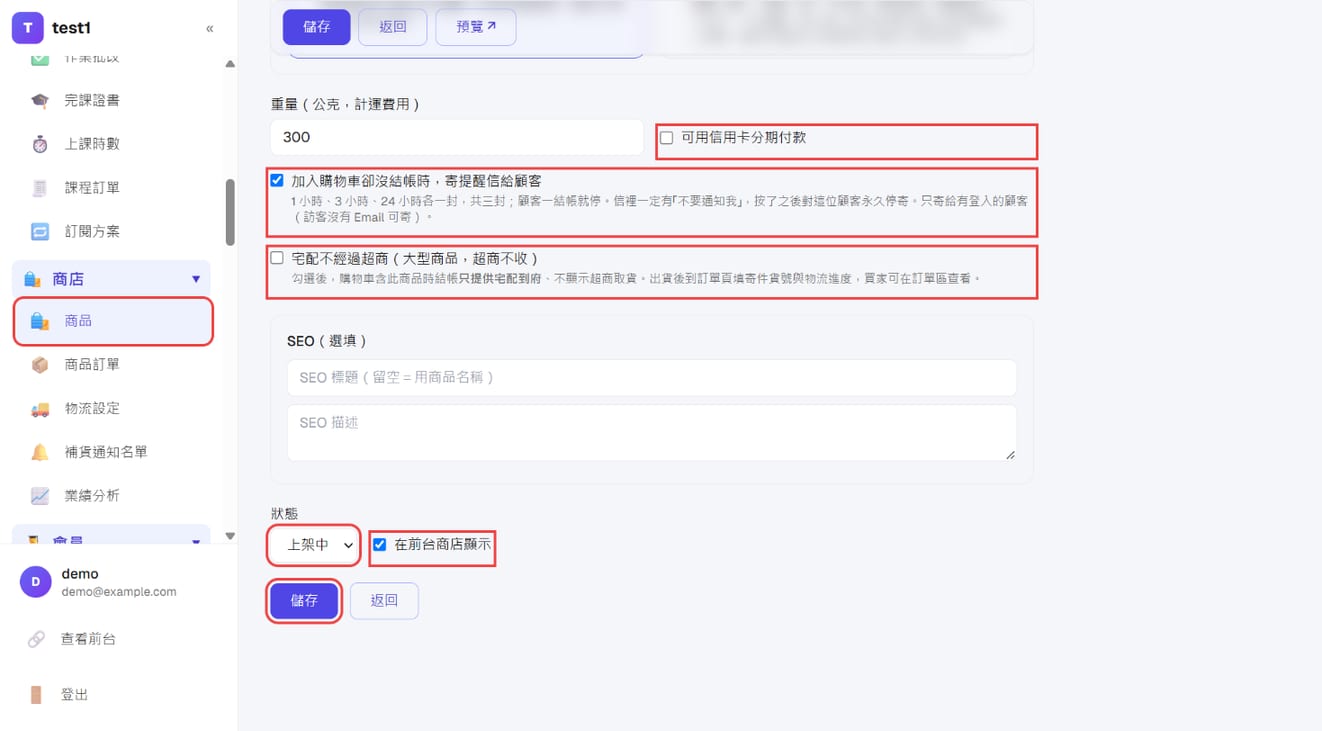Click the refresh icon for 訂閱方案

(40, 231)
